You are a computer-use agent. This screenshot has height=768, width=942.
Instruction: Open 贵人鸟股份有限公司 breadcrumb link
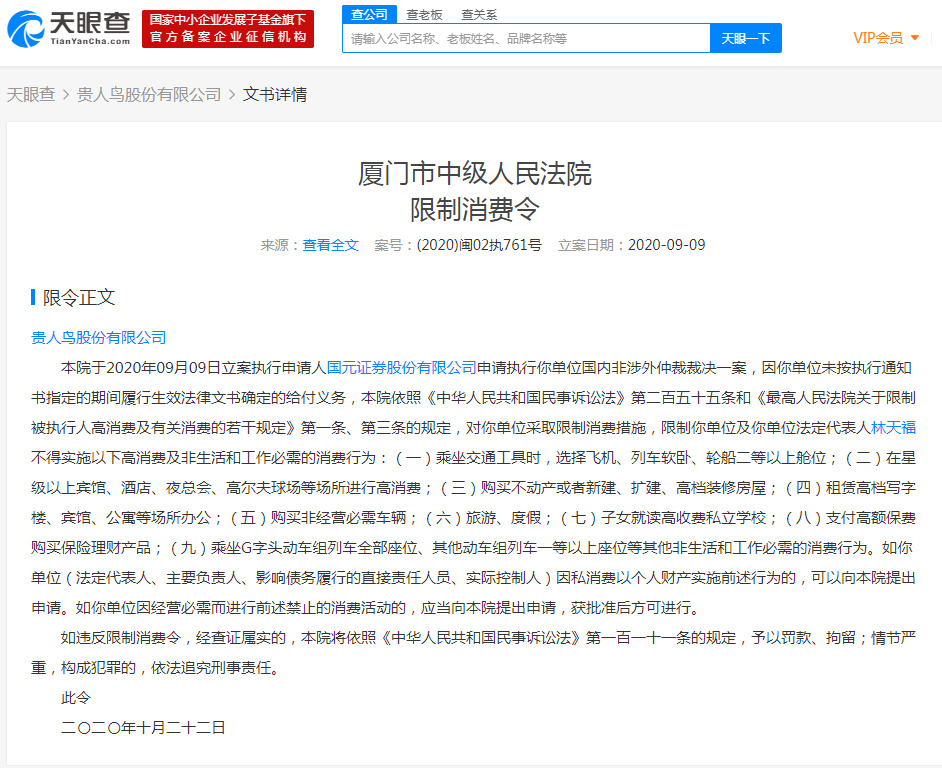[x=149, y=94]
